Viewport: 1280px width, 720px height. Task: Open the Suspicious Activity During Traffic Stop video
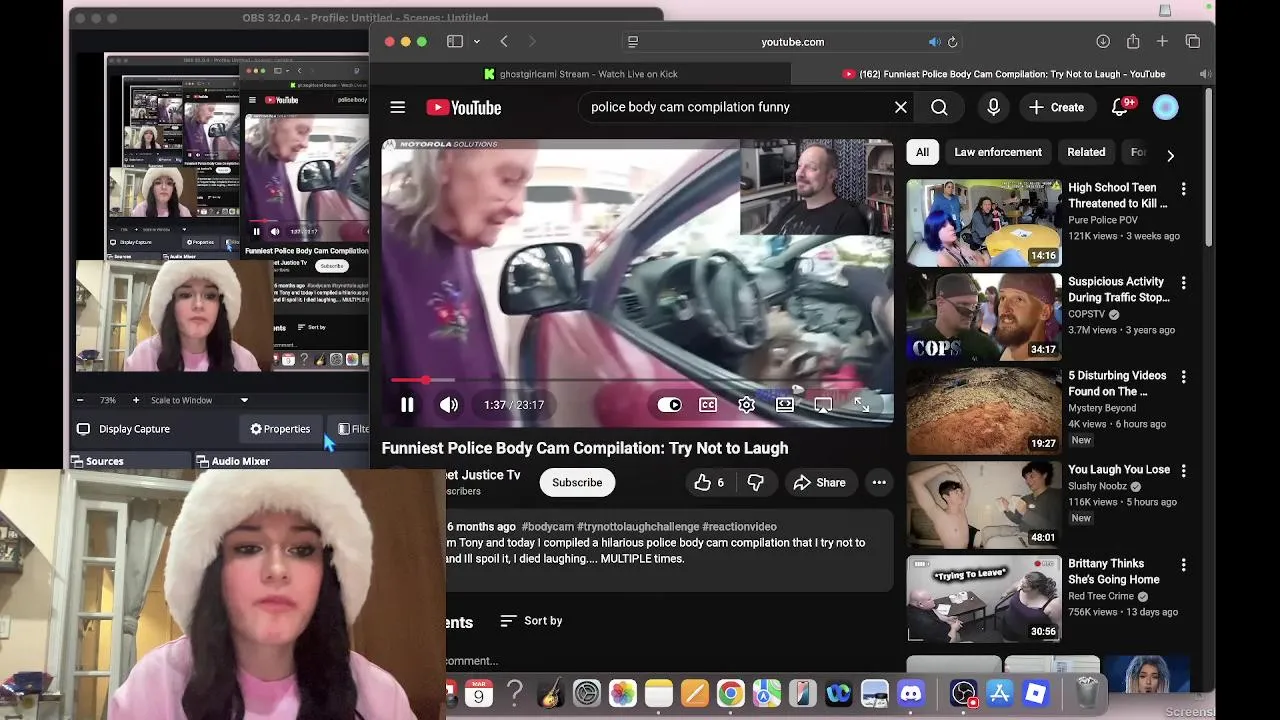[x=984, y=317]
